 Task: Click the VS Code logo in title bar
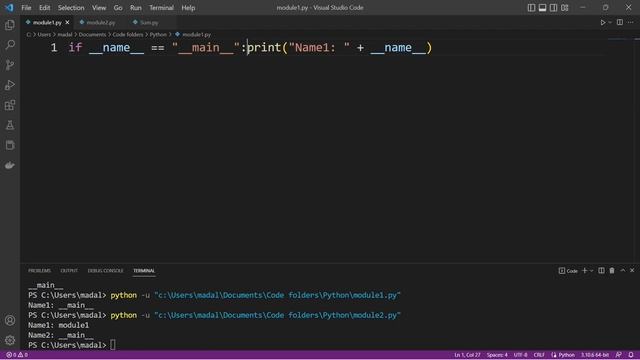coord(9,7)
